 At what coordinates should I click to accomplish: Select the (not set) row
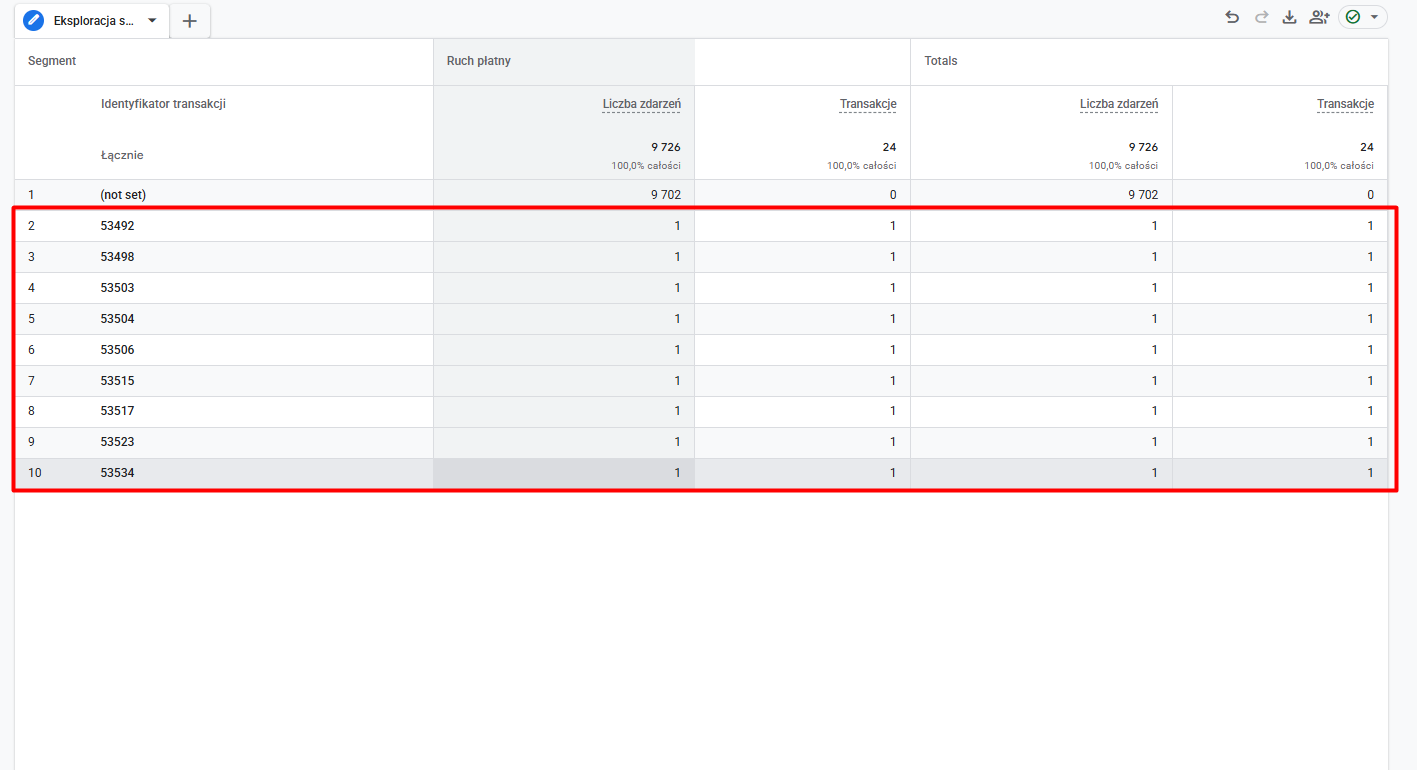(x=701, y=195)
